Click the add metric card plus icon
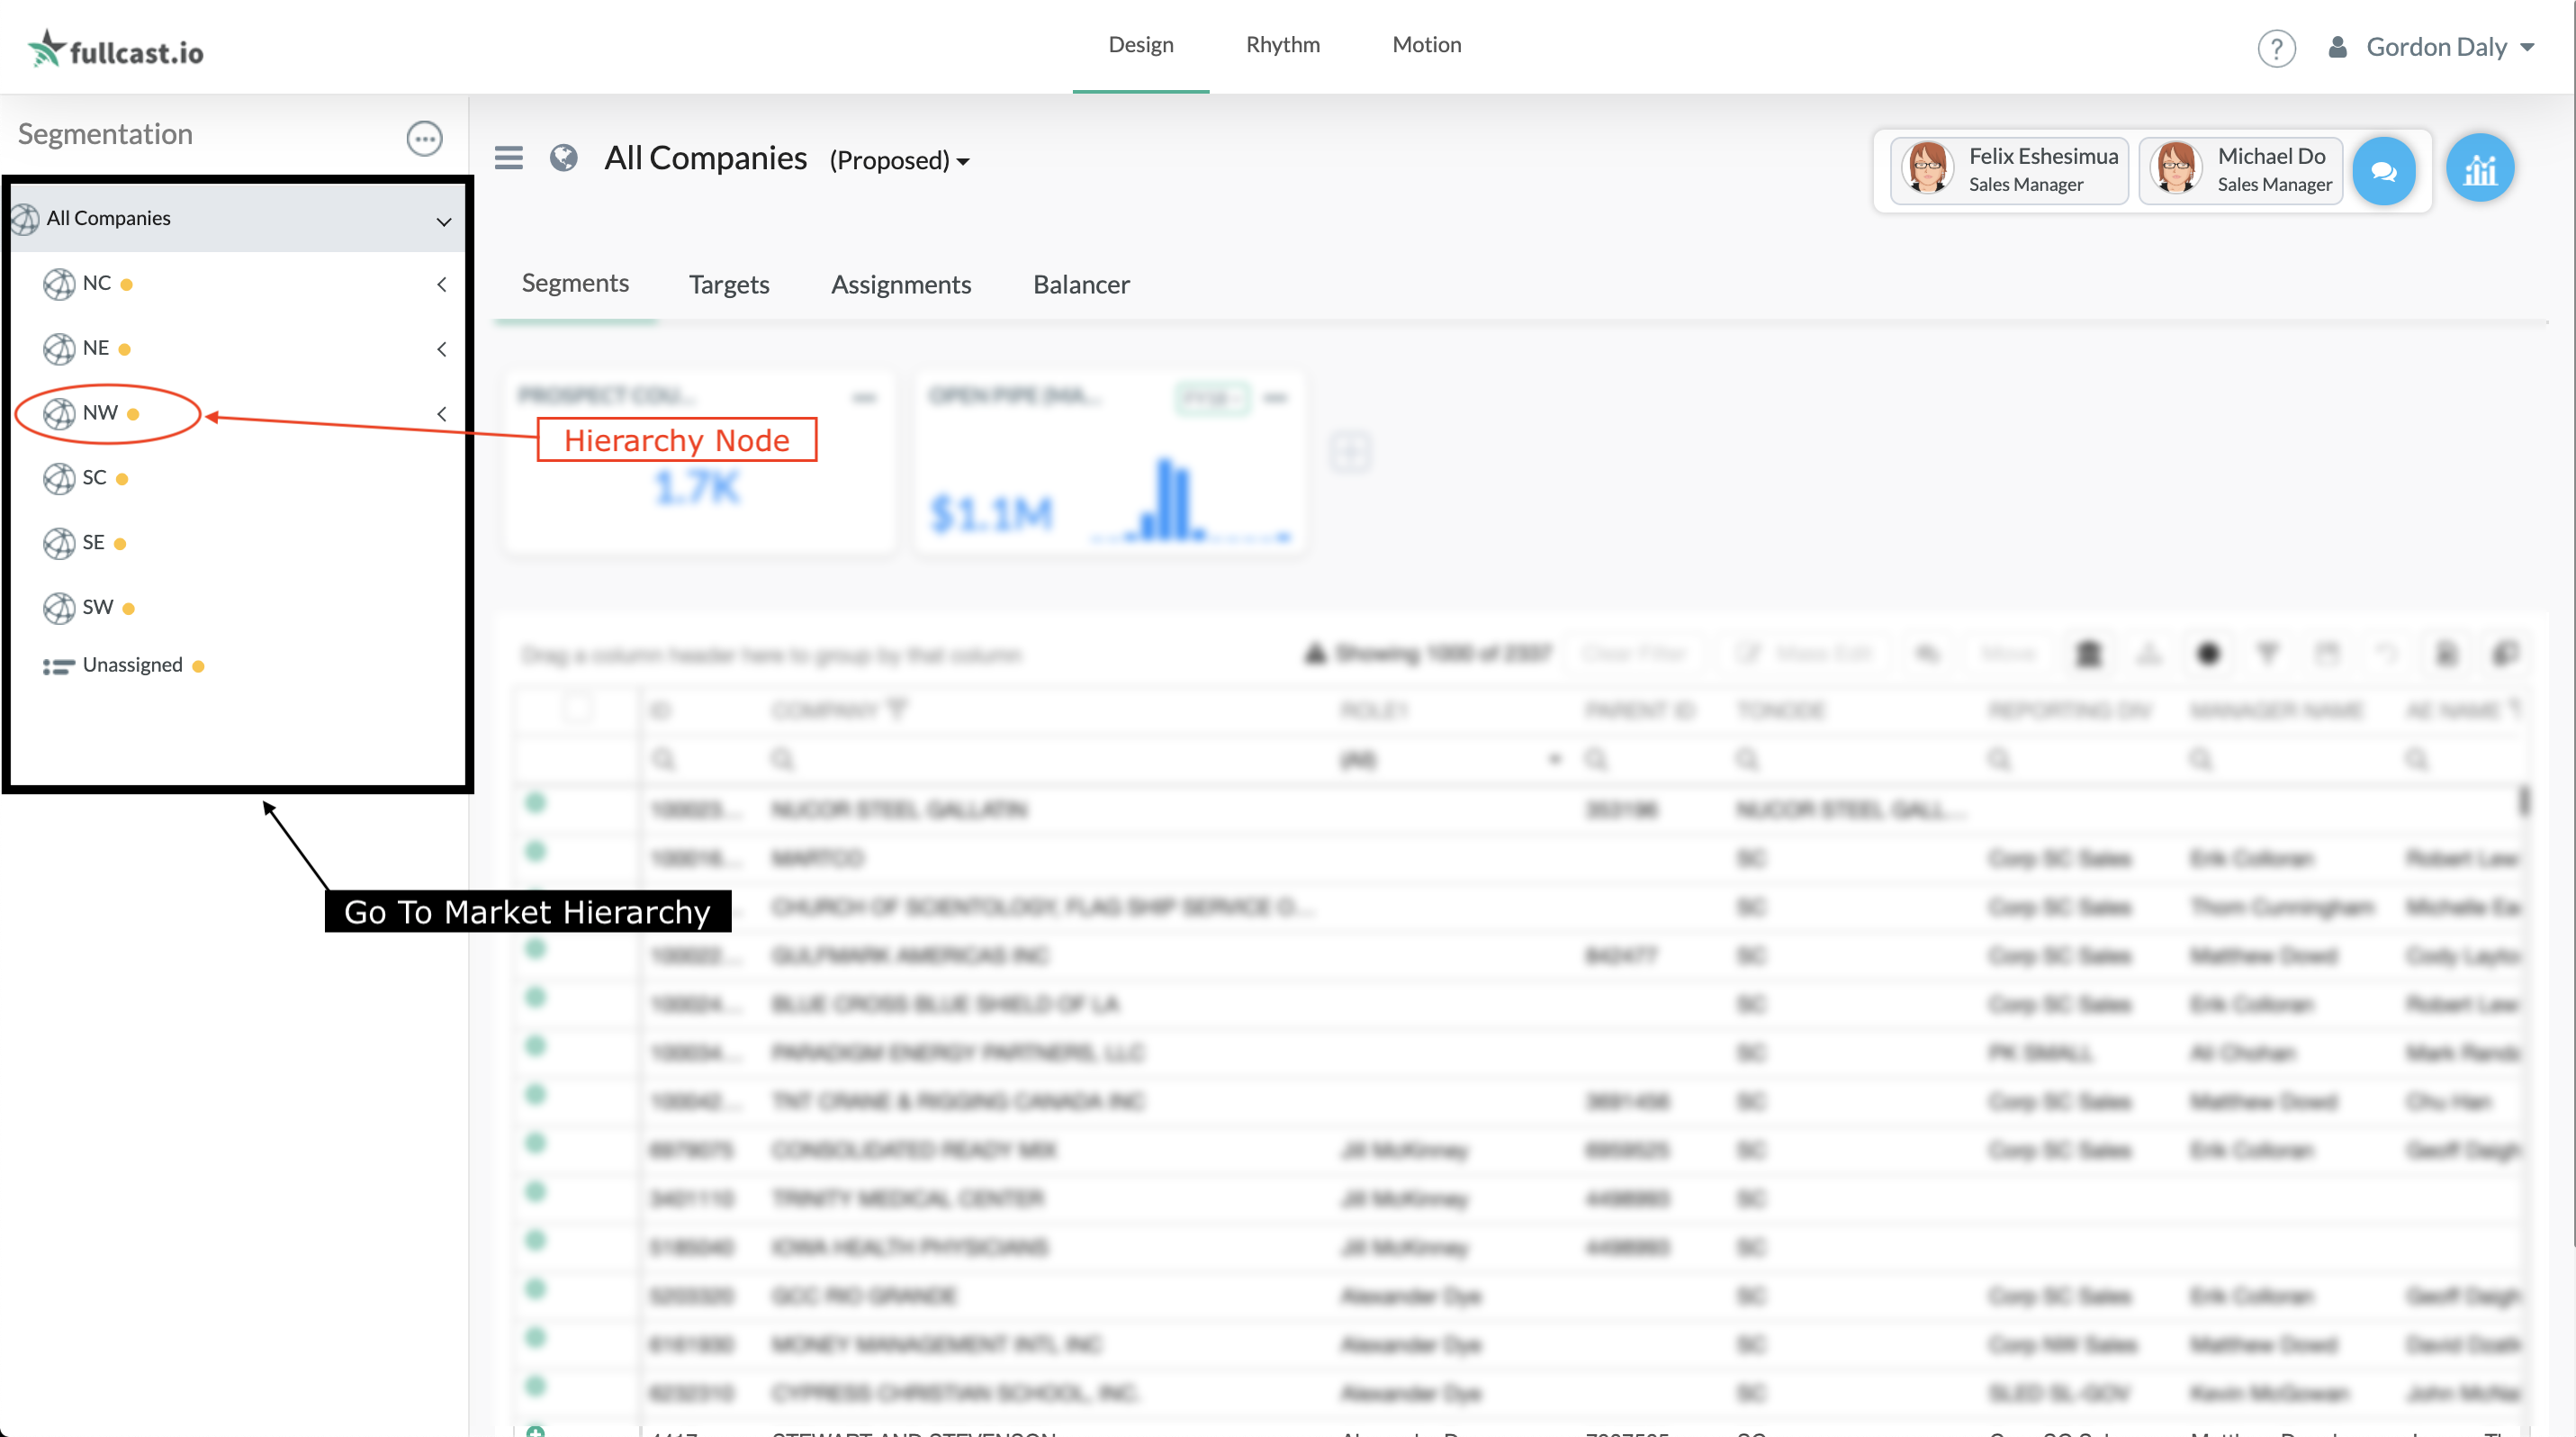The image size is (2576, 1437). (1350, 452)
